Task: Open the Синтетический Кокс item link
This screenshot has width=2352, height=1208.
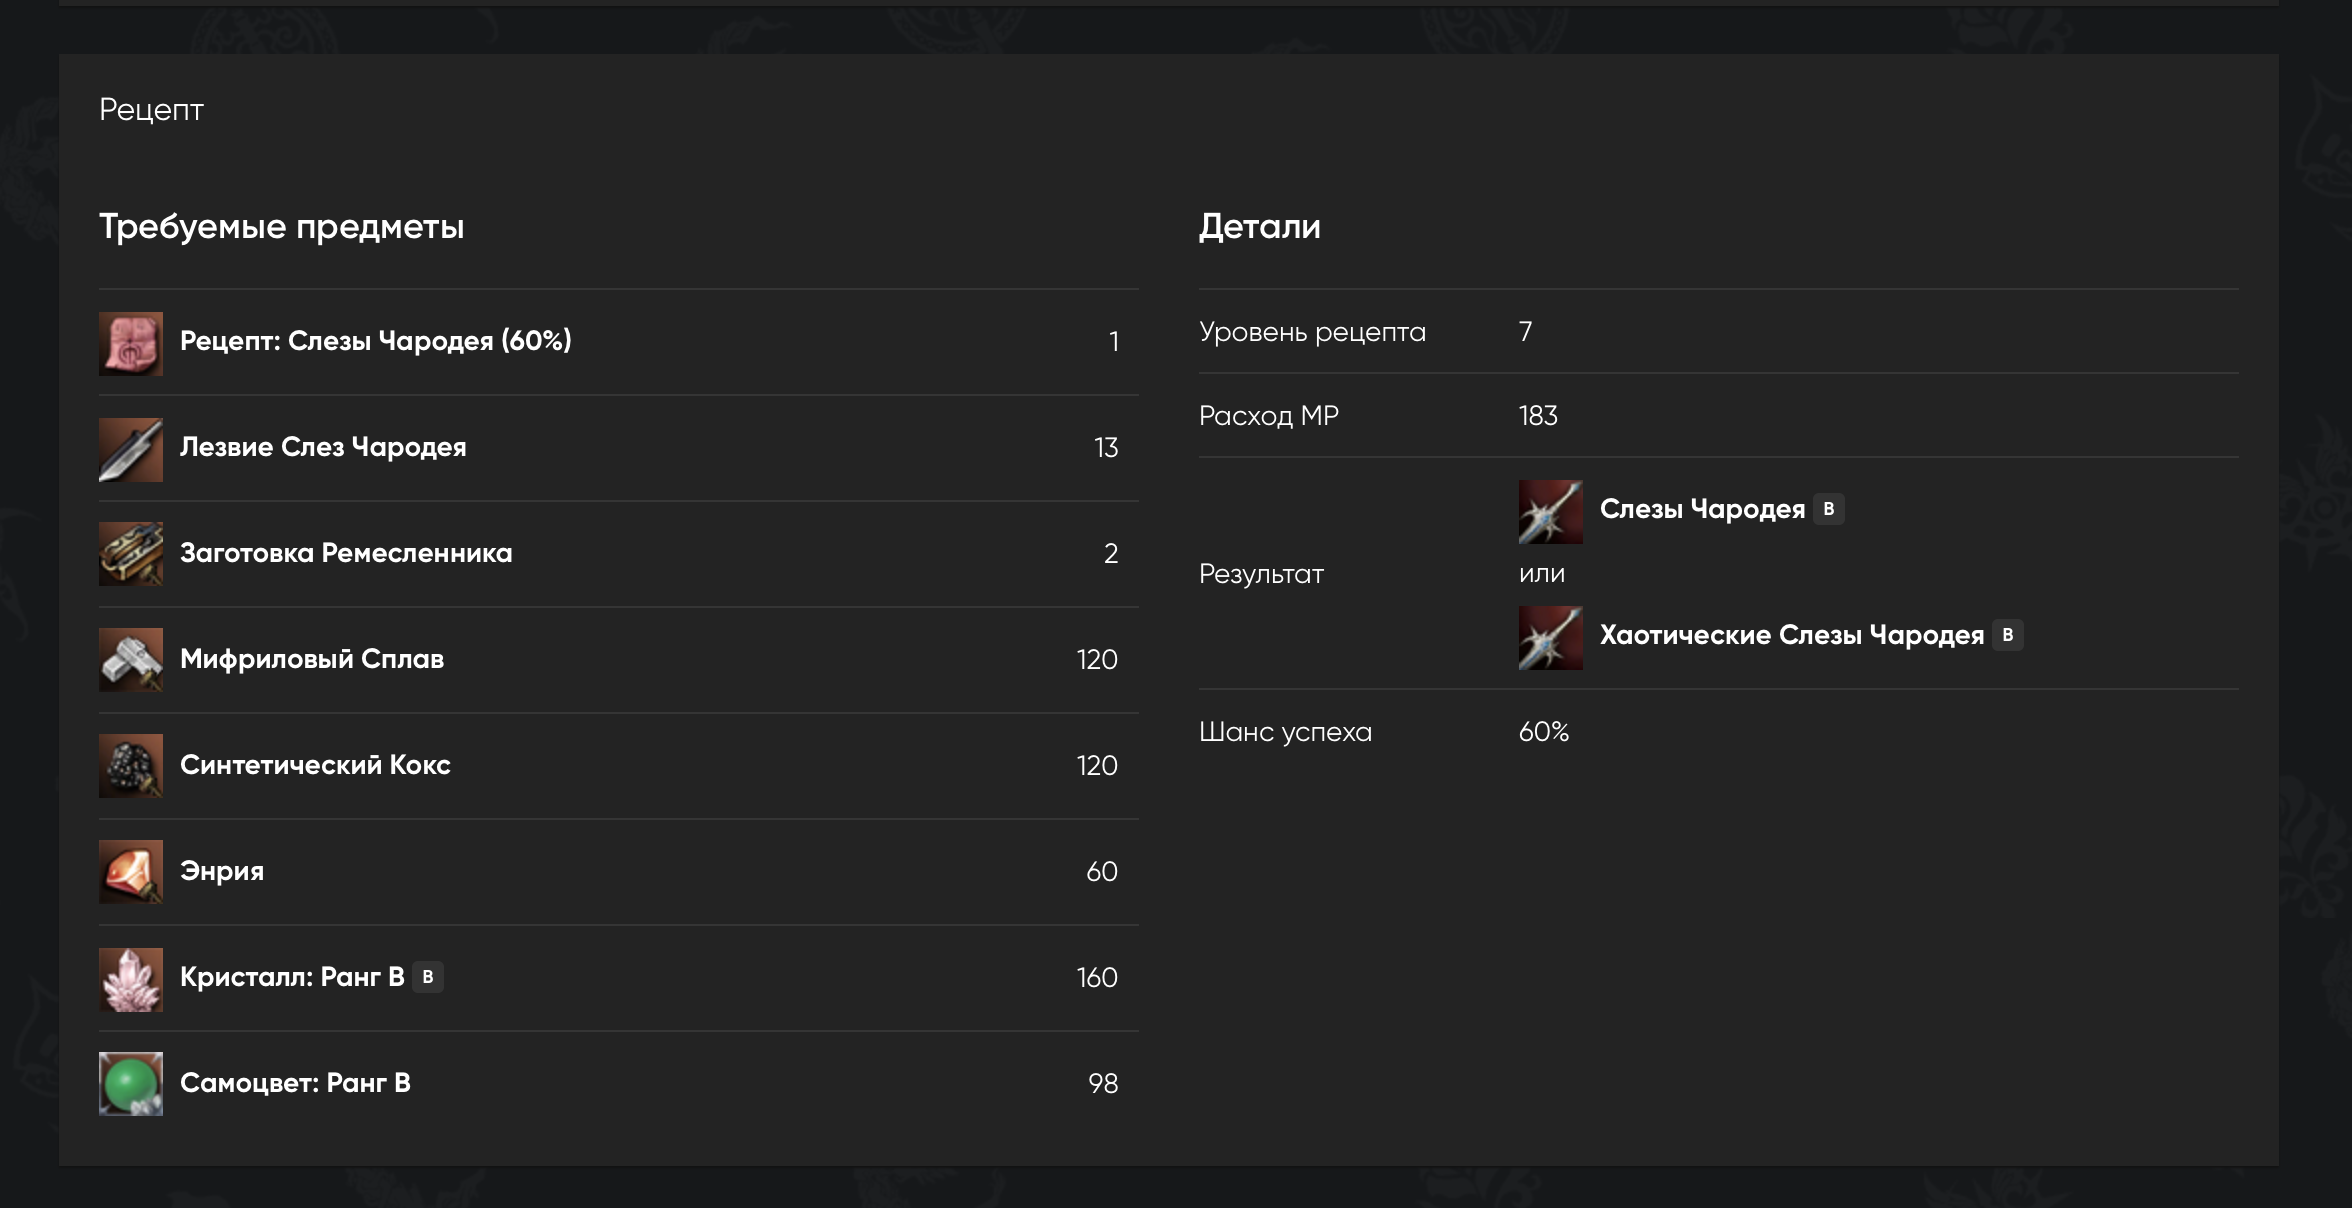Action: tap(315, 765)
